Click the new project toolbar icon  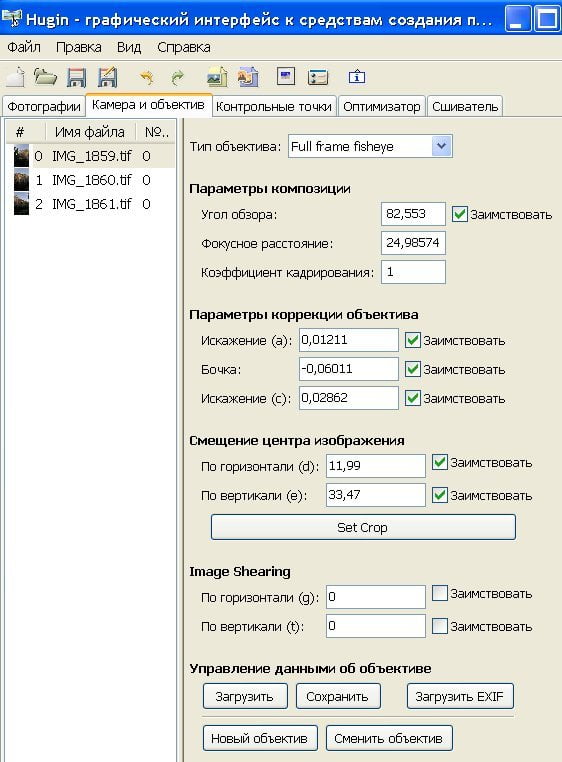16,77
